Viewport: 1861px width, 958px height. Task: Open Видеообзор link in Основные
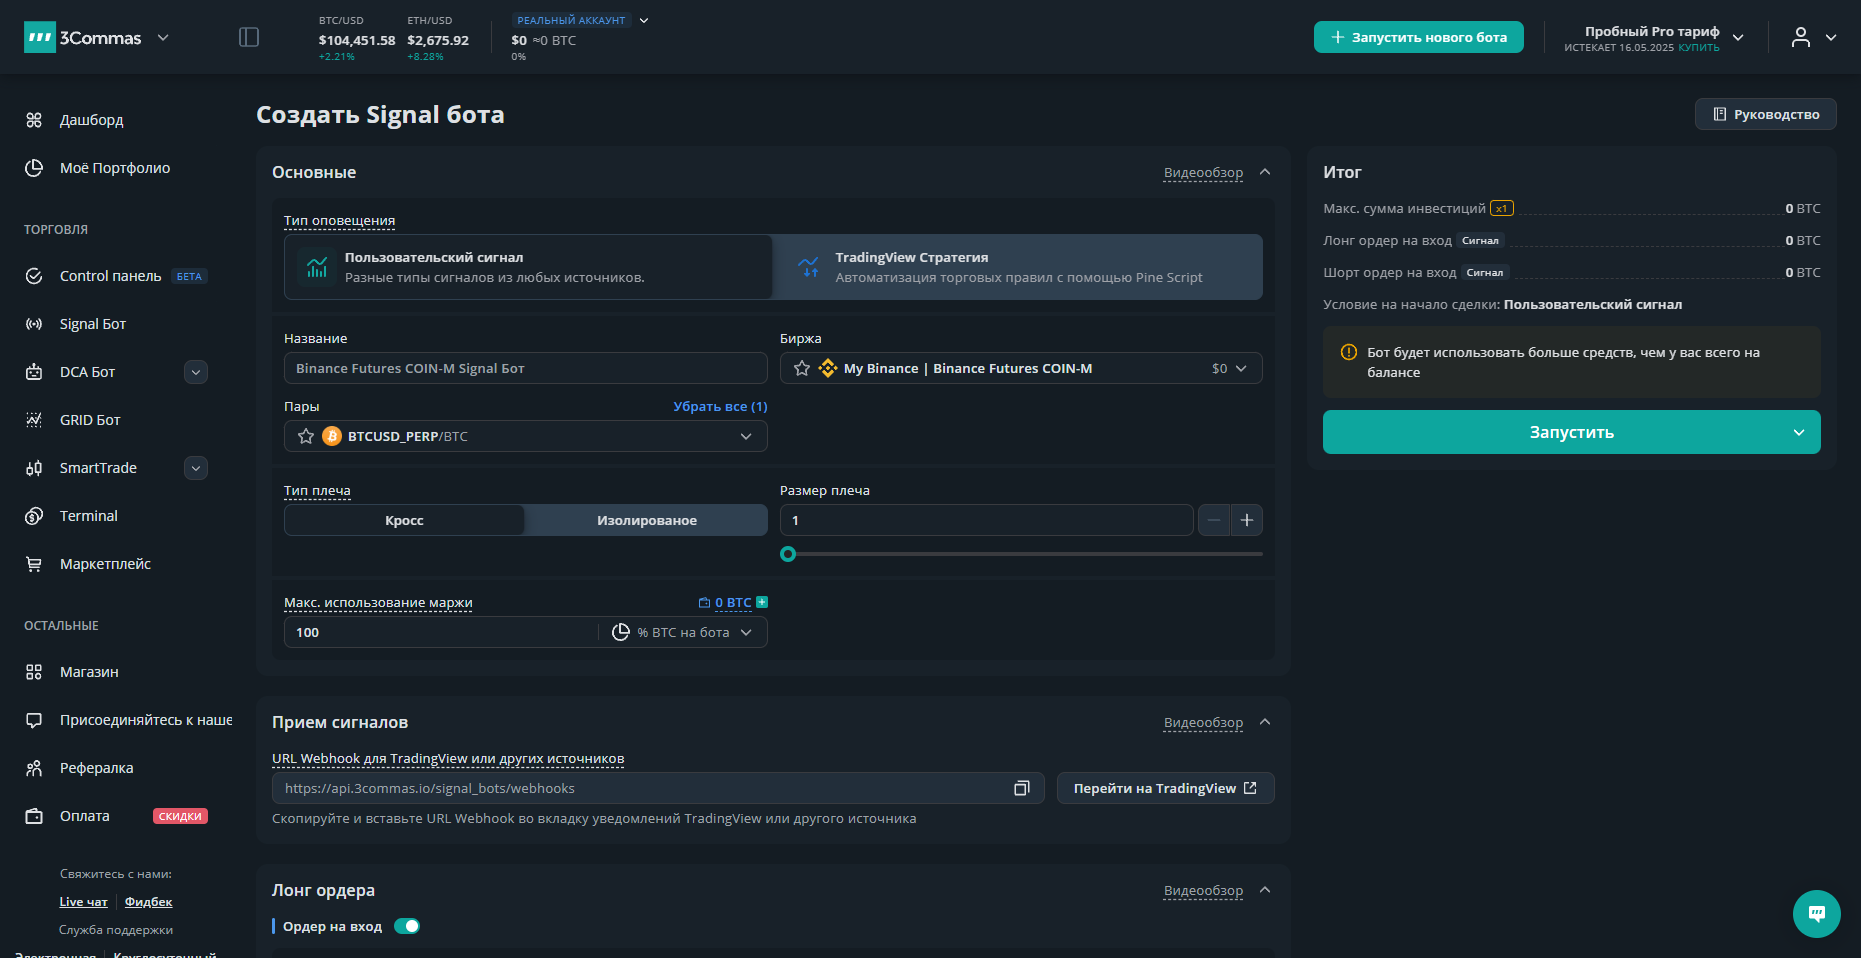pyautogui.click(x=1203, y=172)
